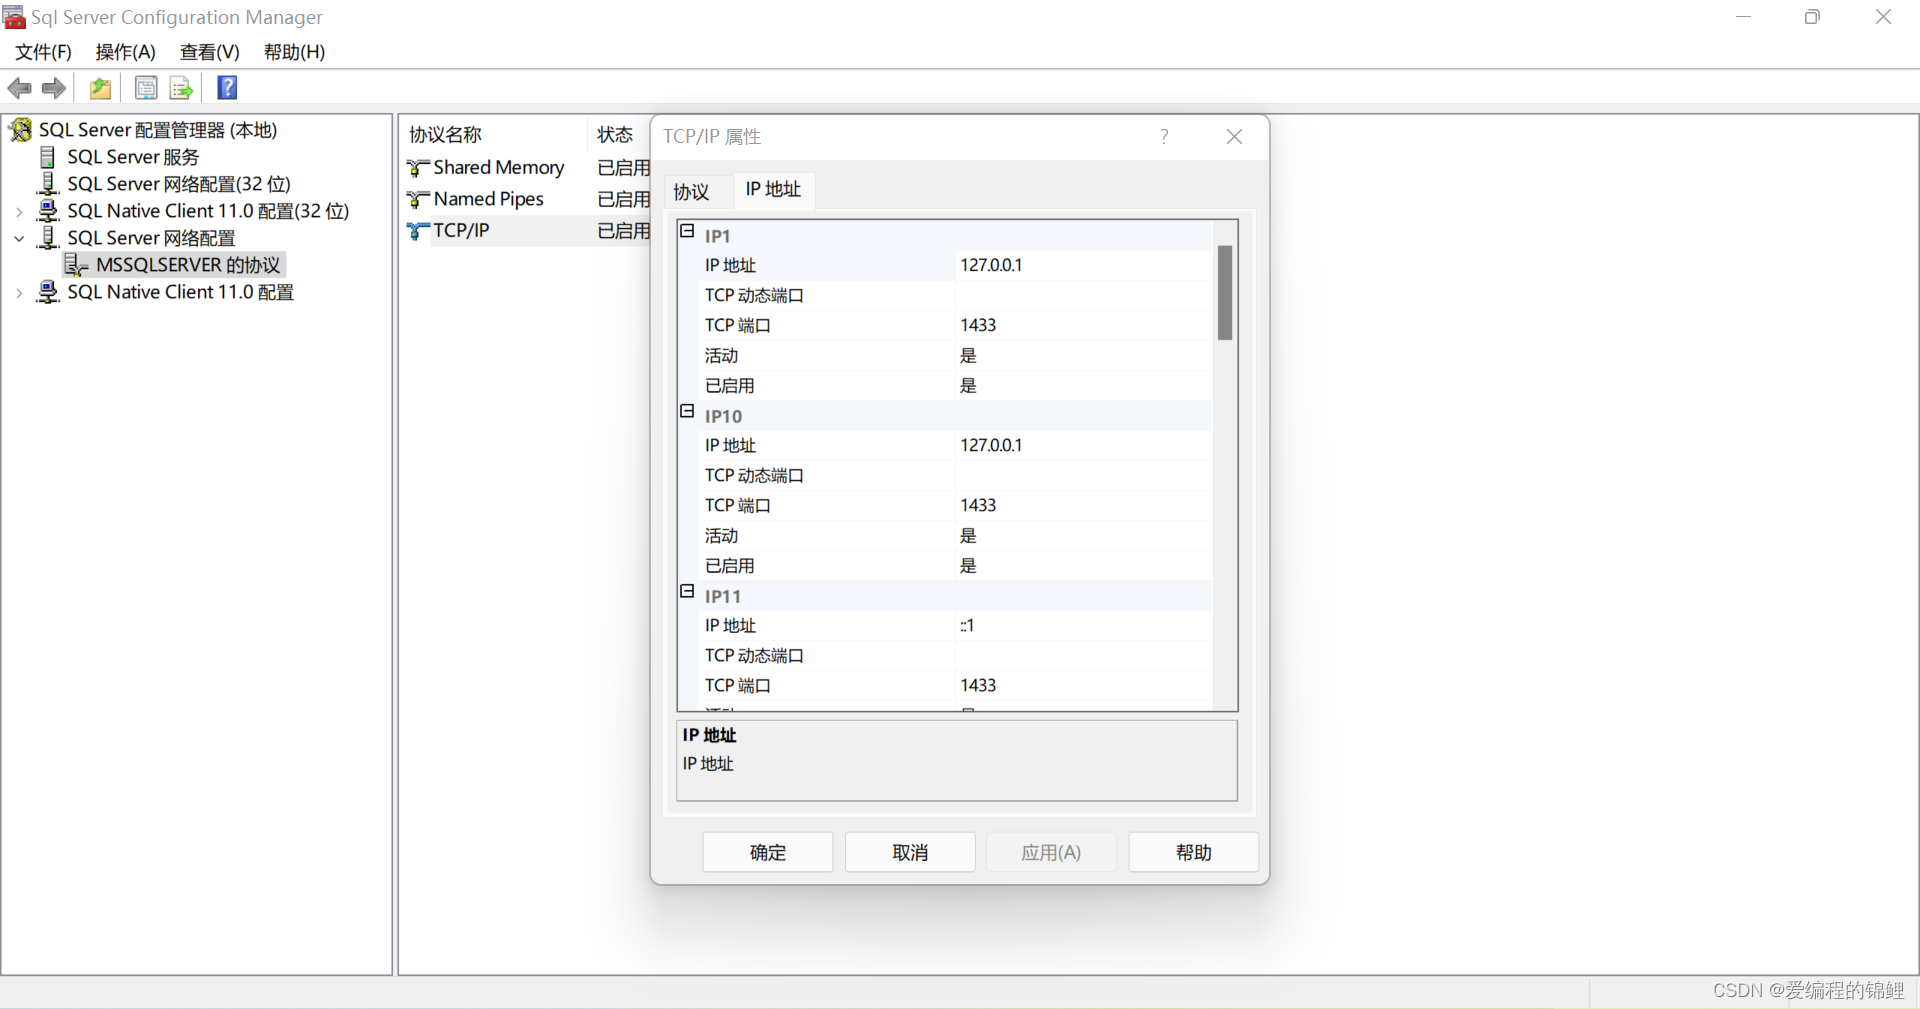Click the Export list toolbar icon

pos(181,89)
